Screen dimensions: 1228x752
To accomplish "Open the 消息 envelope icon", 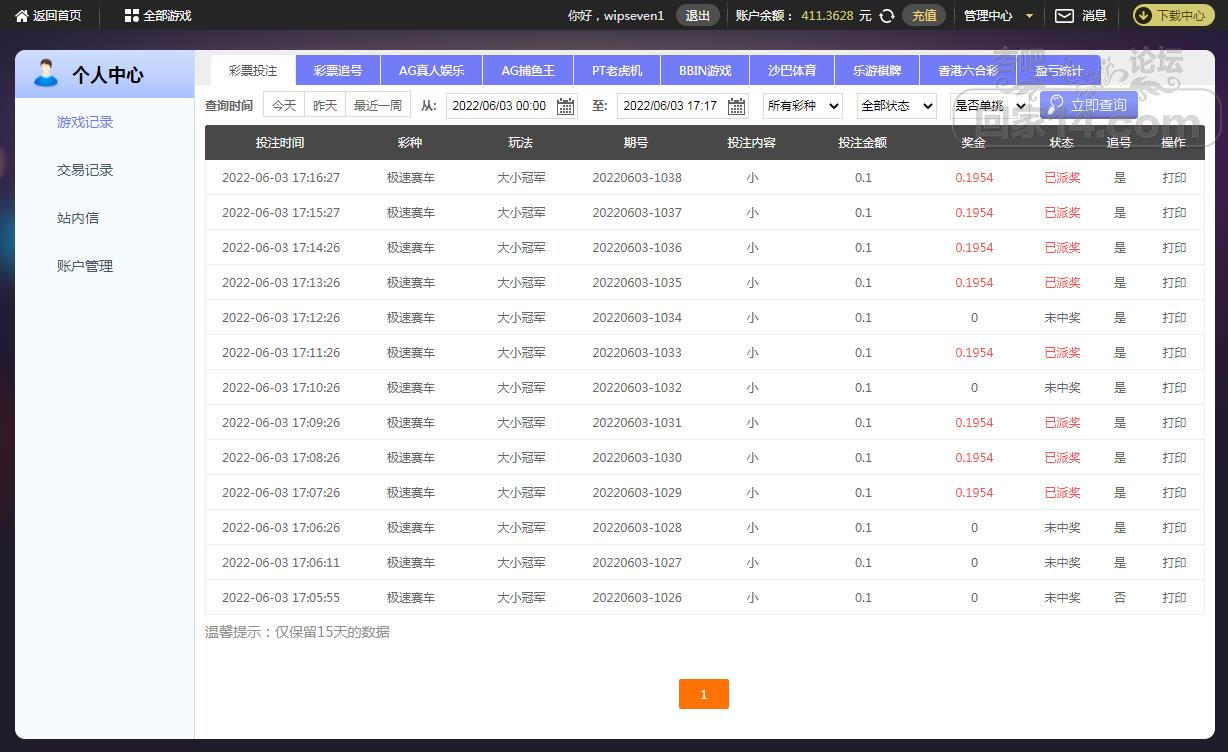I will point(1065,16).
